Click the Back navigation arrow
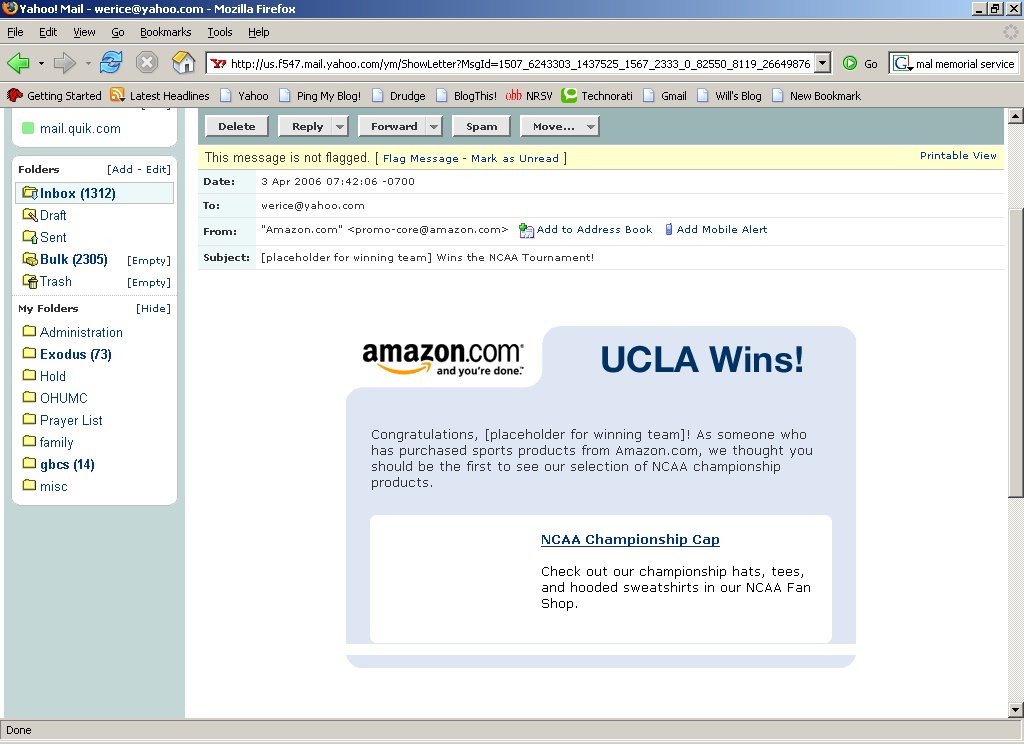The height and width of the screenshot is (744, 1024). [18, 63]
